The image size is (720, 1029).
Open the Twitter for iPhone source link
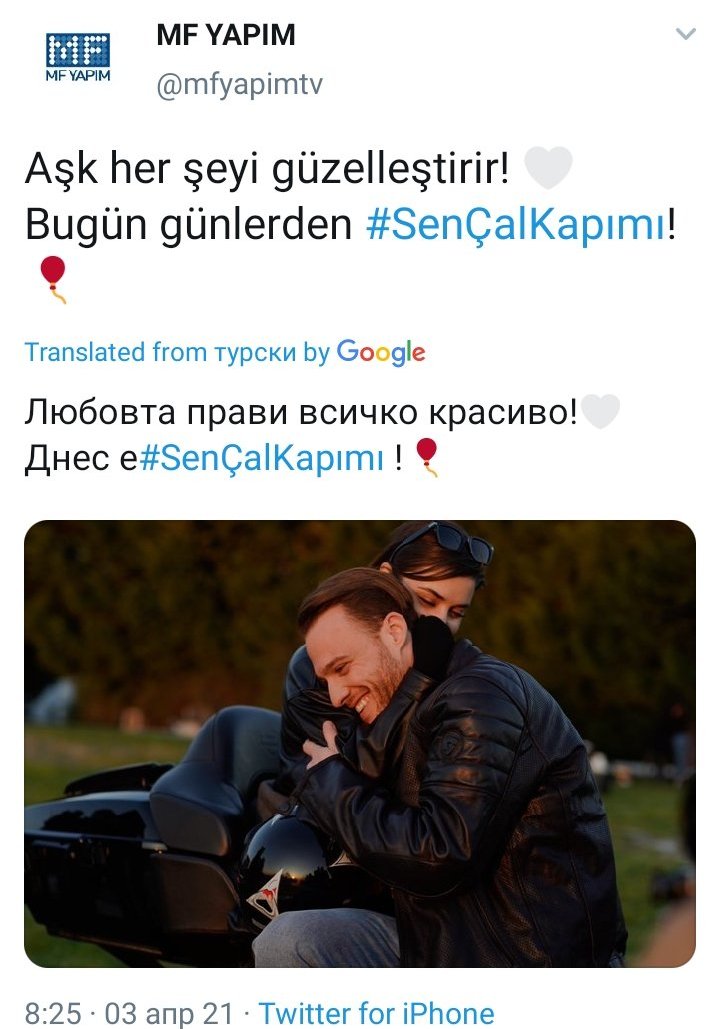(x=377, y=1013)
